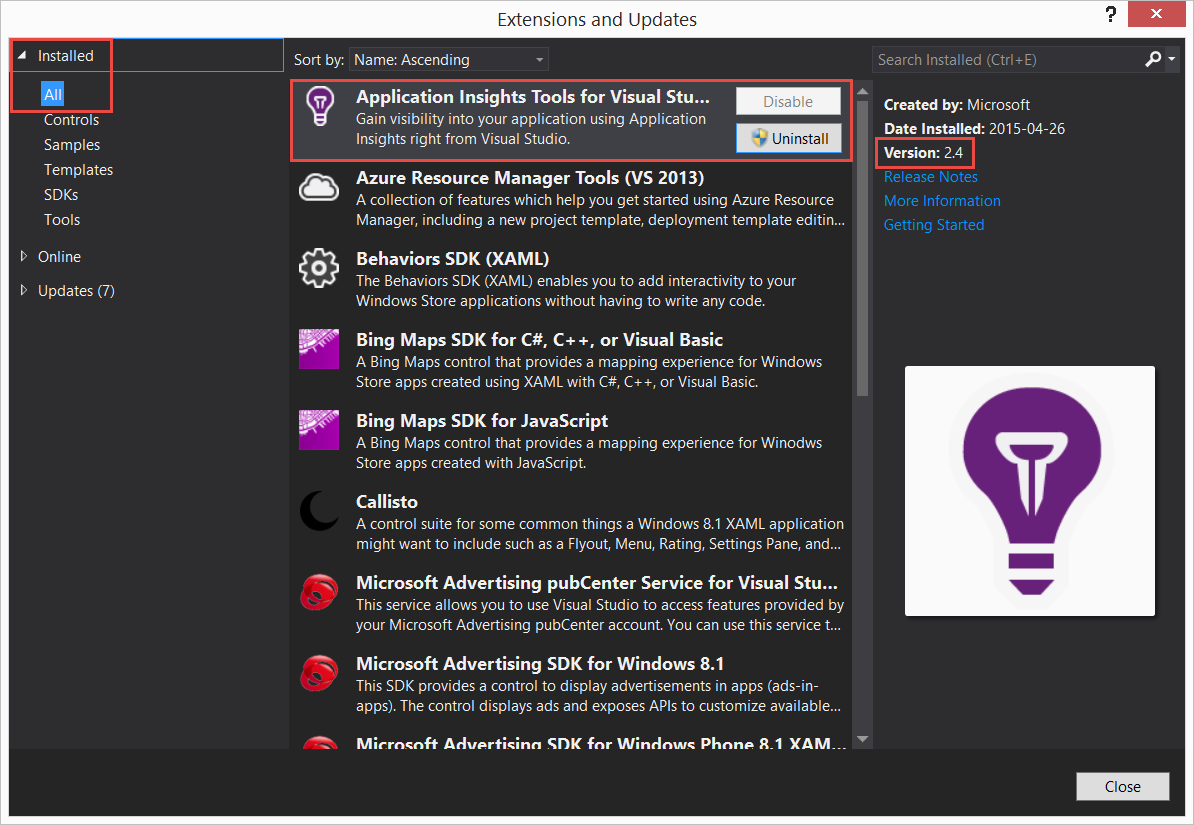Image resolution: width=1194 pixels, height=825 pixels.
Task: Click the large Application Insights preview image
Action: (x=1030, y=491)
